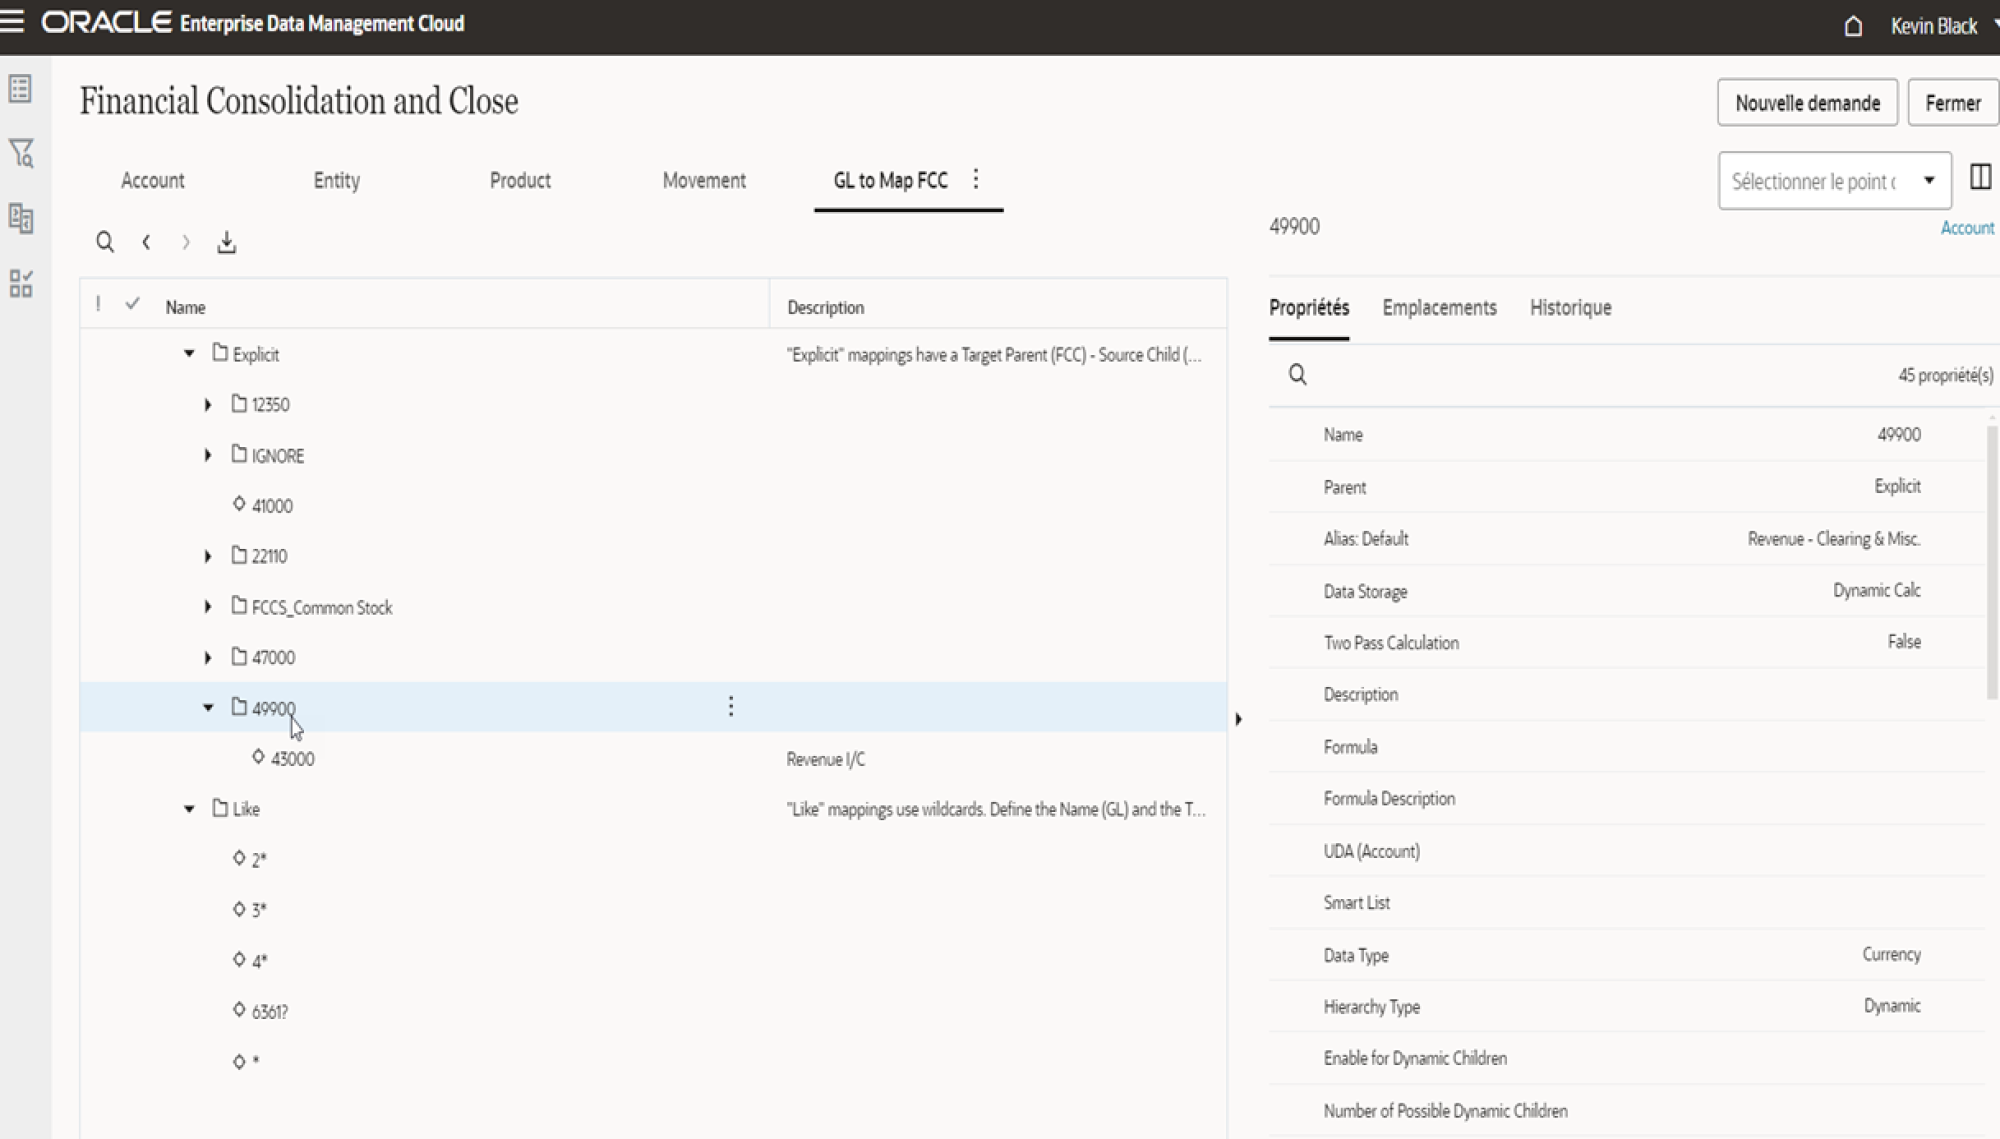This screenshot has height=1139, width=2000.
Task: Click the Data Type Currency value
Action: (1891, 954)
